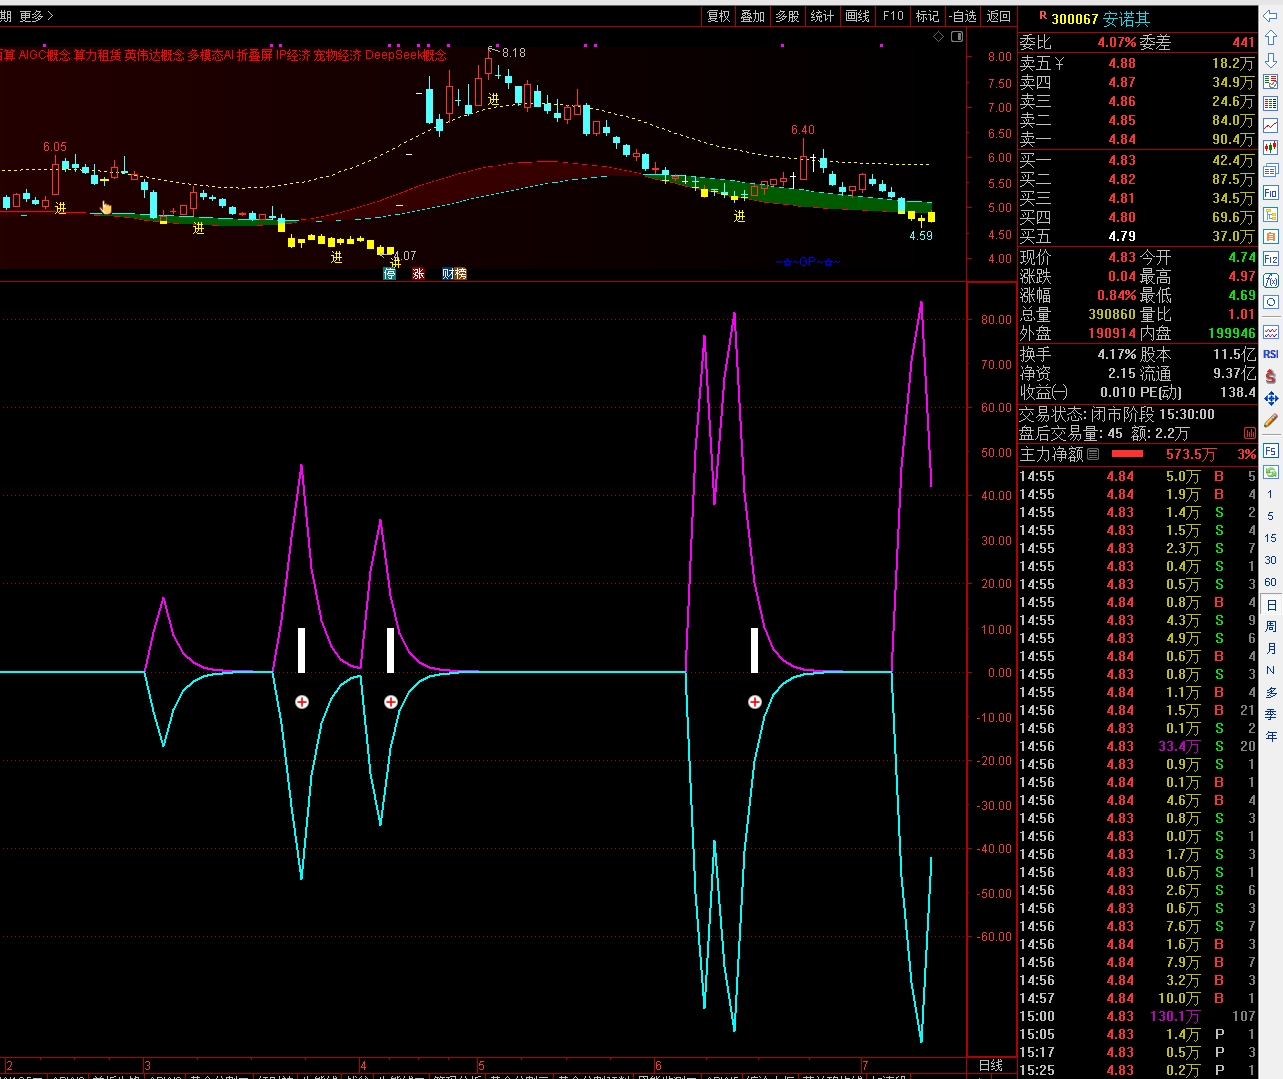Click the 停 tag below price chart
Image resolution: width=1283 pixels, height=1079 pixels.
pyautogui.click(x=390, y=274)
